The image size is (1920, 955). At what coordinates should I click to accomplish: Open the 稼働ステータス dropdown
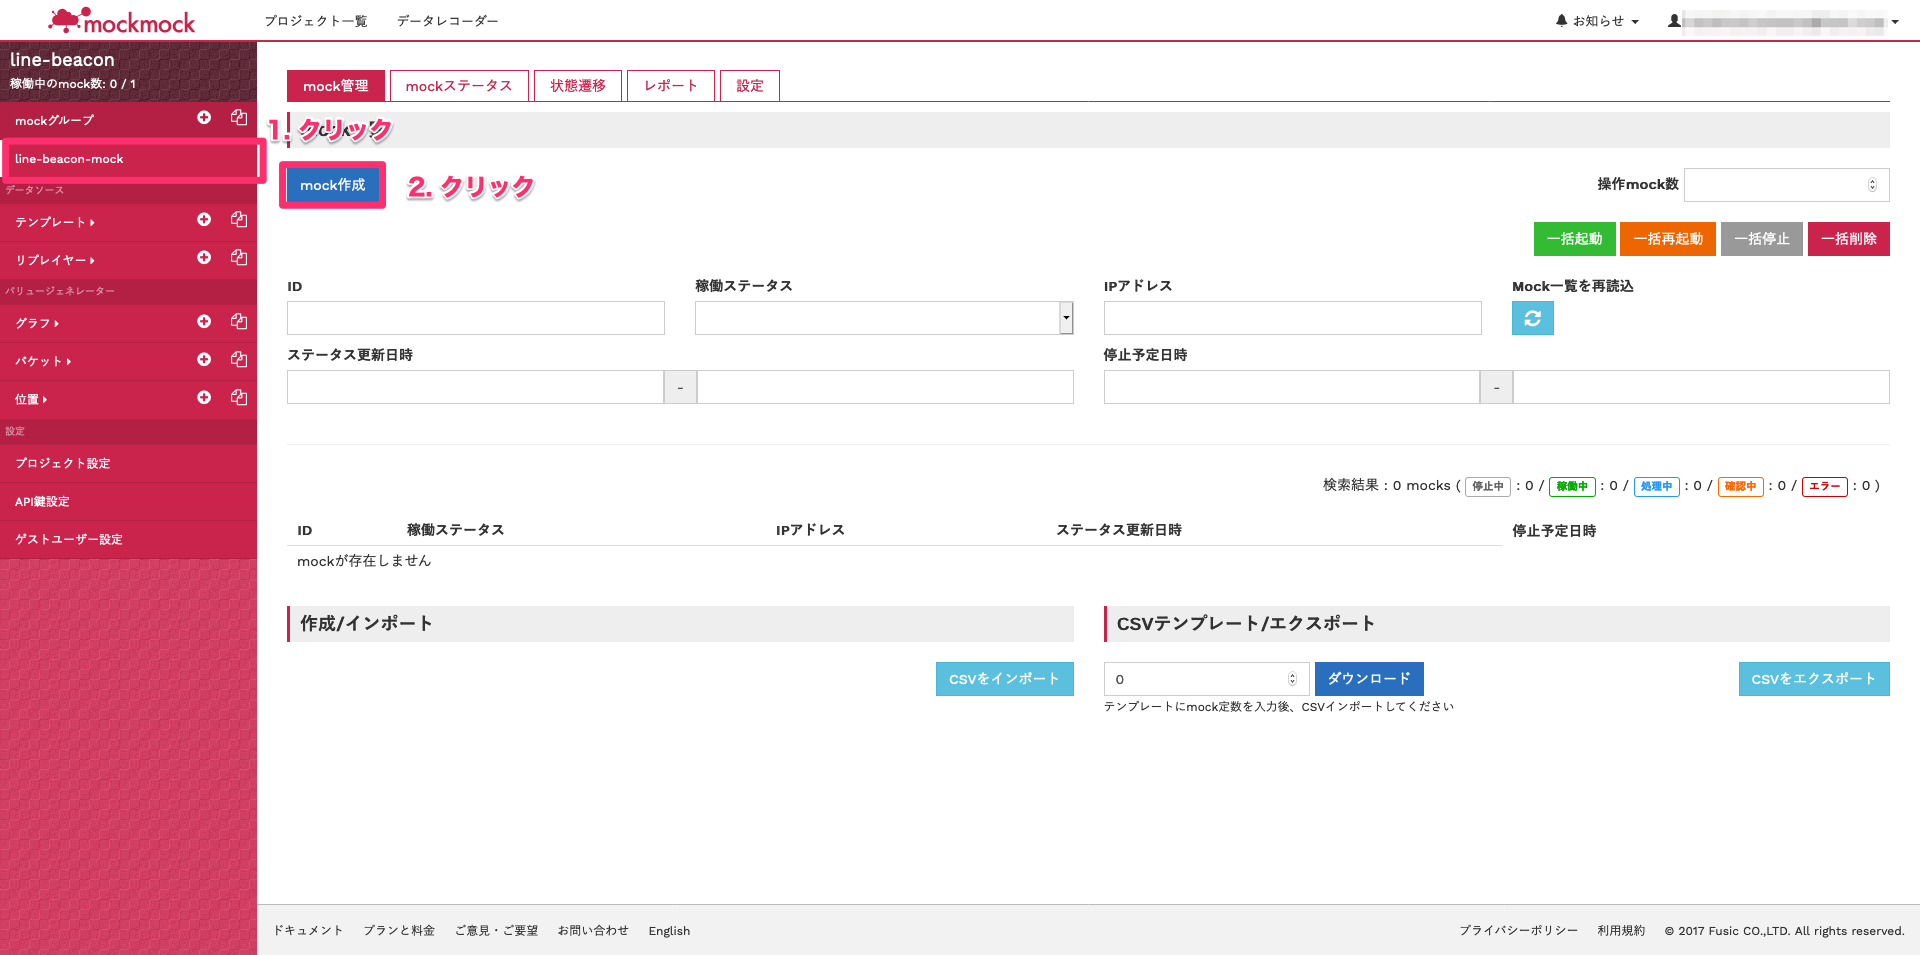[x=1064, y=318]
